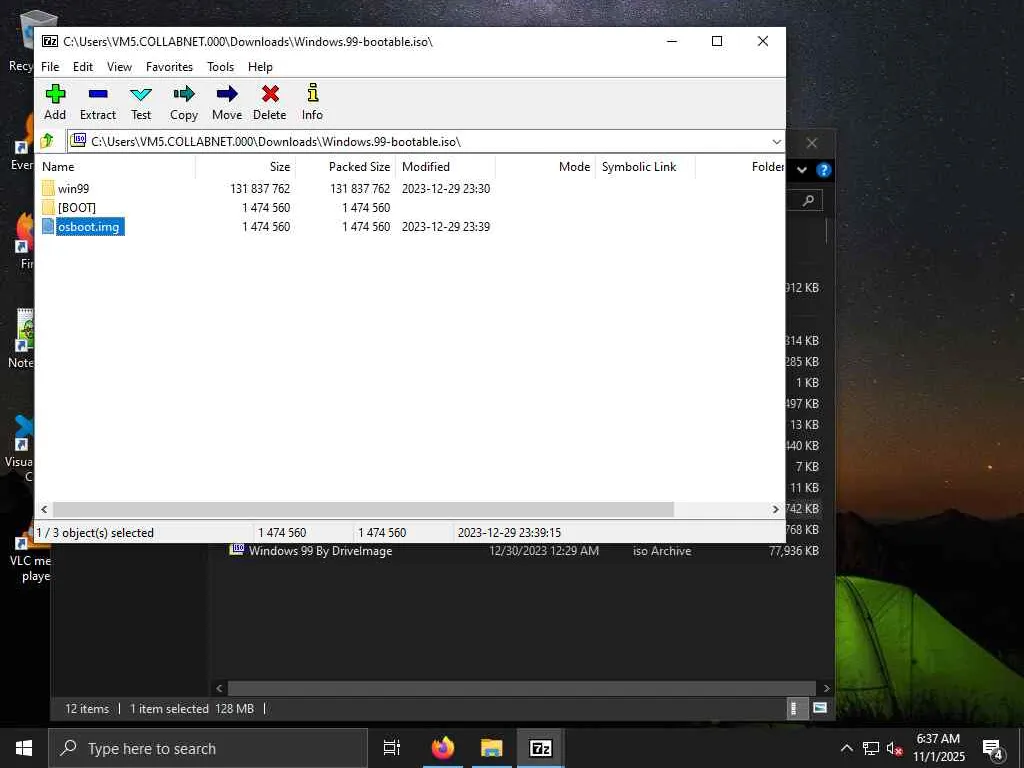Click the 131 837 762 size cell
1024x768 pixels.
click(x=260, y=188)
